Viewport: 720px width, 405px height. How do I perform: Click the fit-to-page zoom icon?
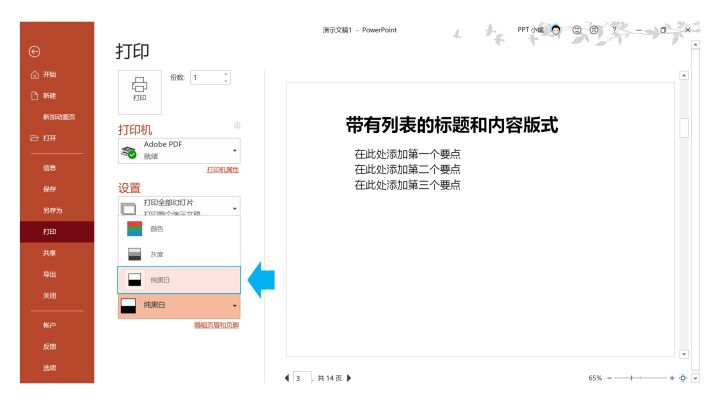683,378
